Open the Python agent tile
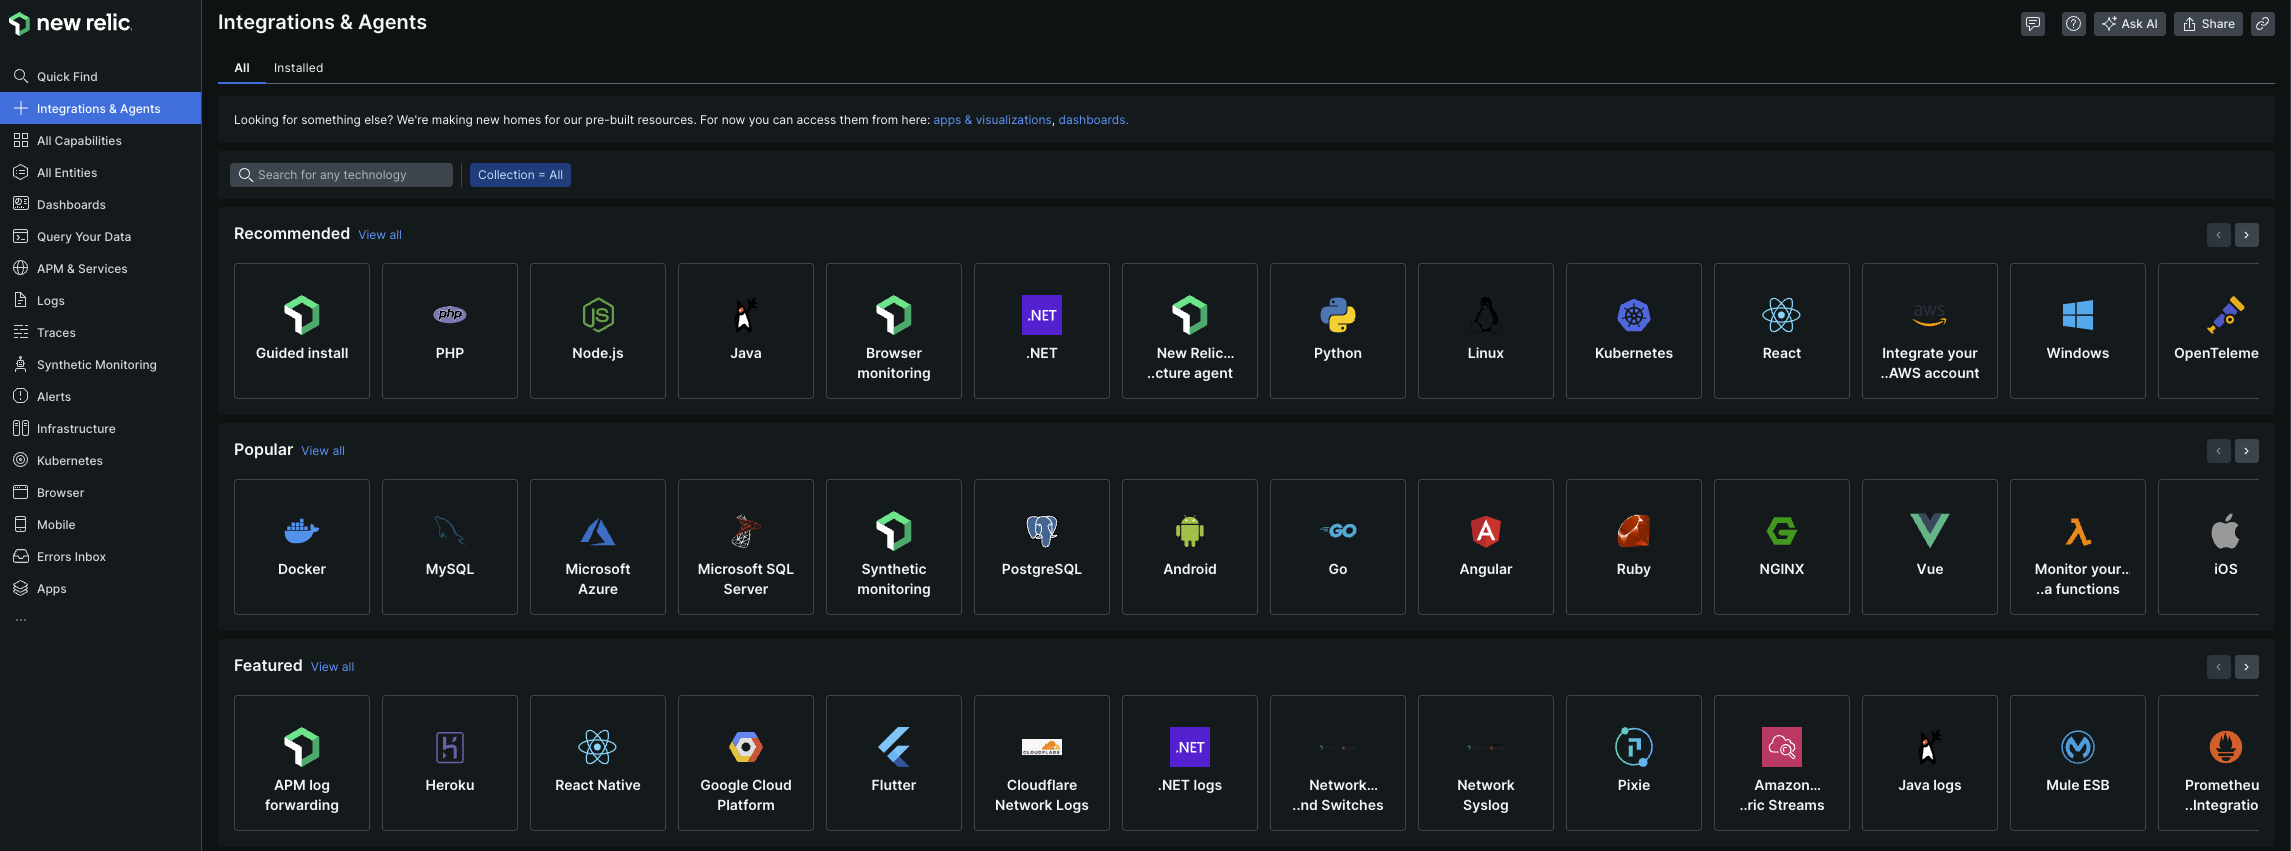Image resolution: width=2291 pixels, height=851 pixels. pyautogui.click(x=1337, y=331)
